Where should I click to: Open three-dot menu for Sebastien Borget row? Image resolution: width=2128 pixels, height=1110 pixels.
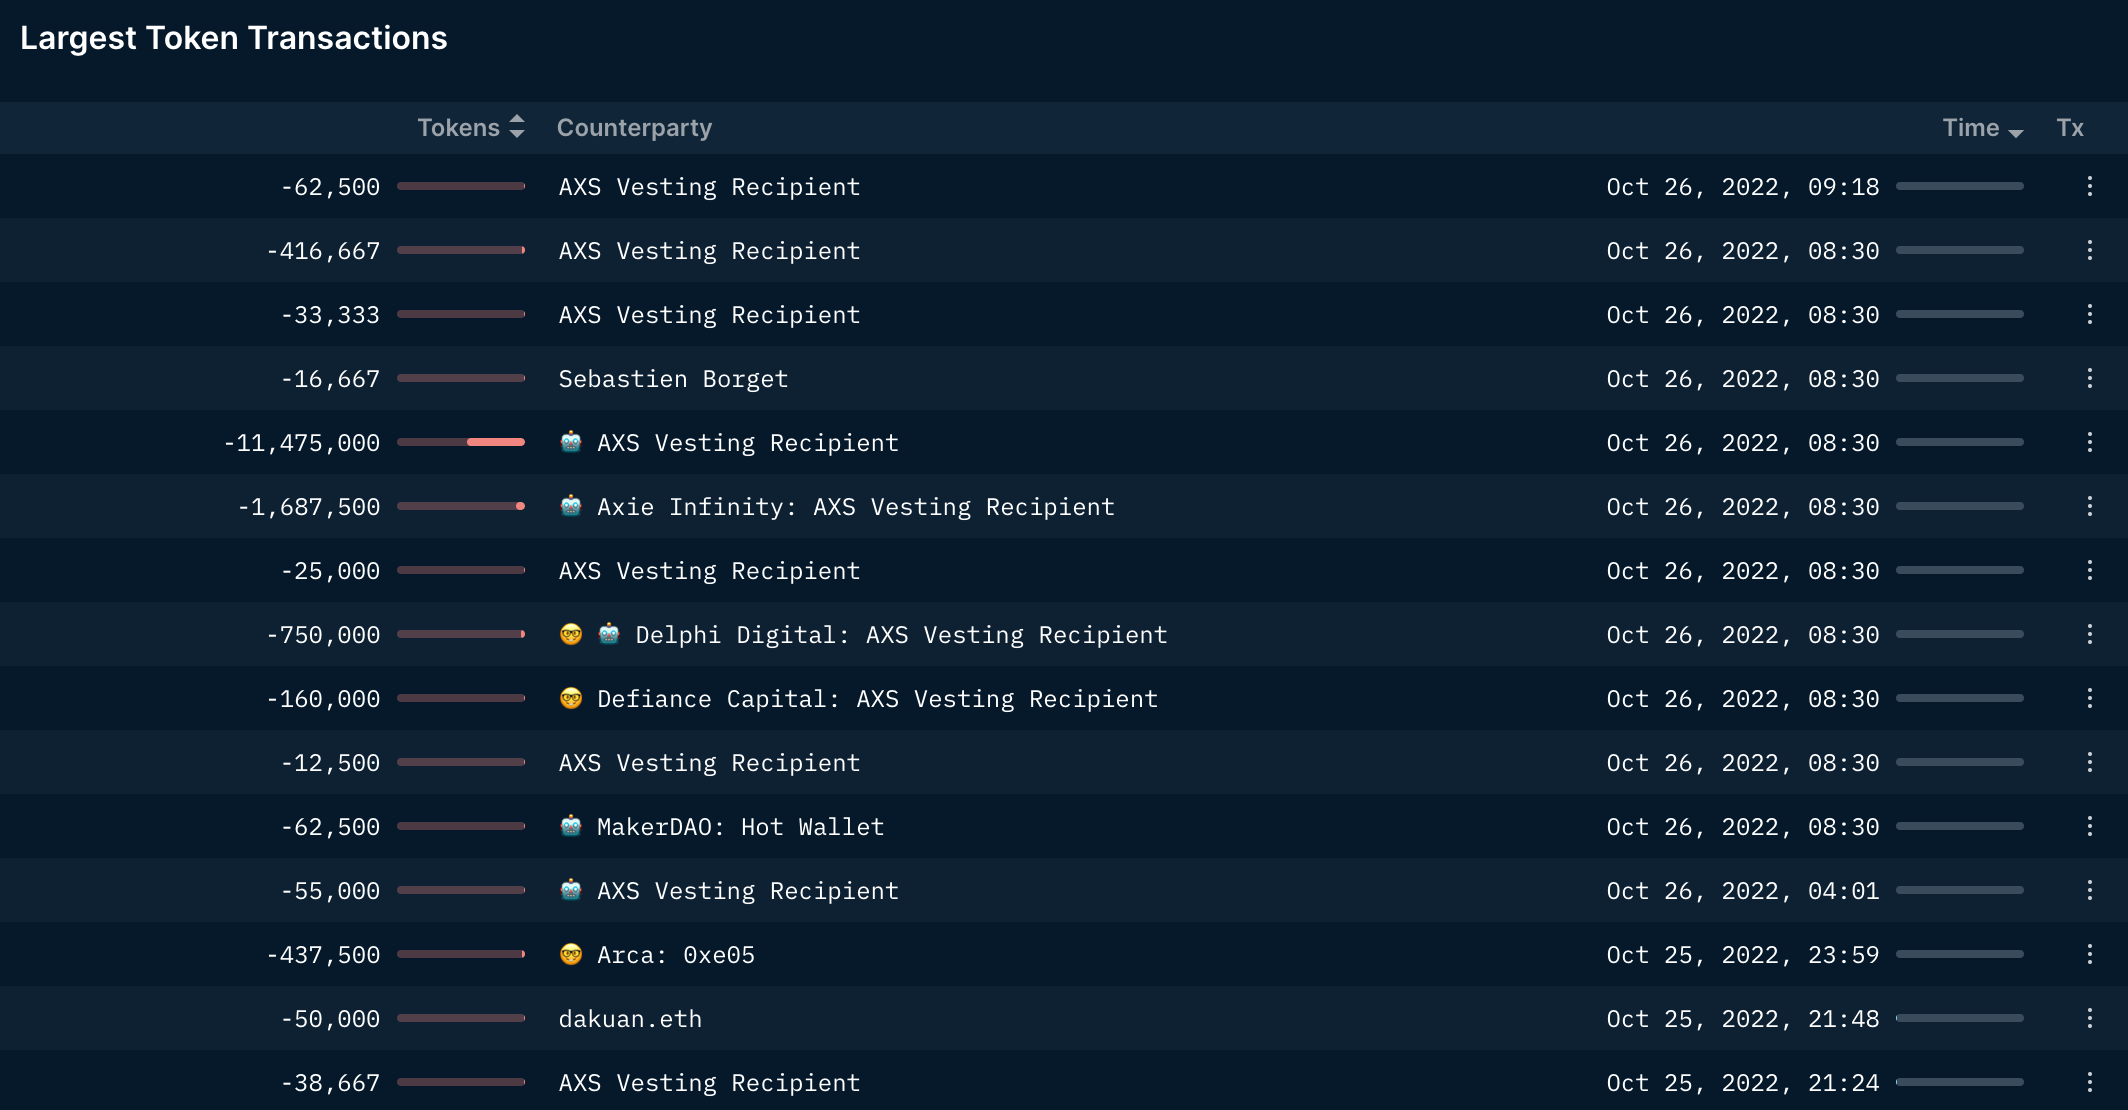pyautogui.click(x=2089, y=378)
